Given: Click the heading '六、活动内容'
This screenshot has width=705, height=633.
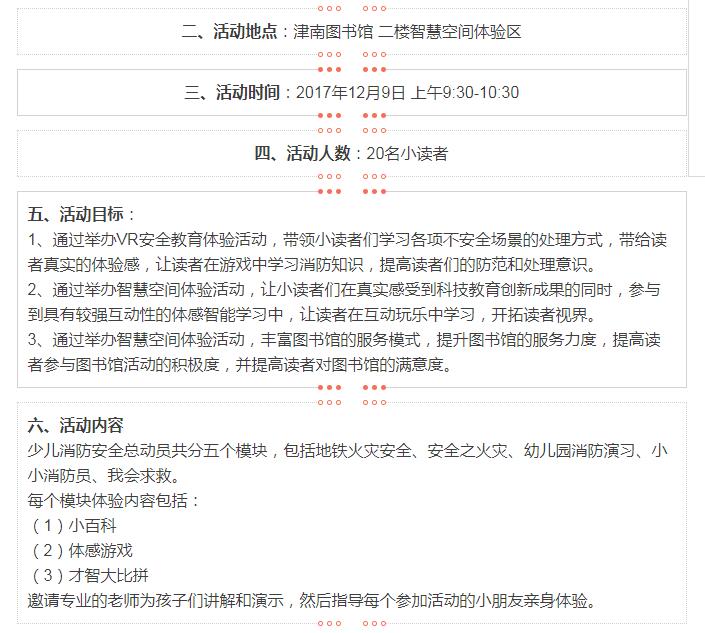Looking at the screenshot, I should click(76, 425).
